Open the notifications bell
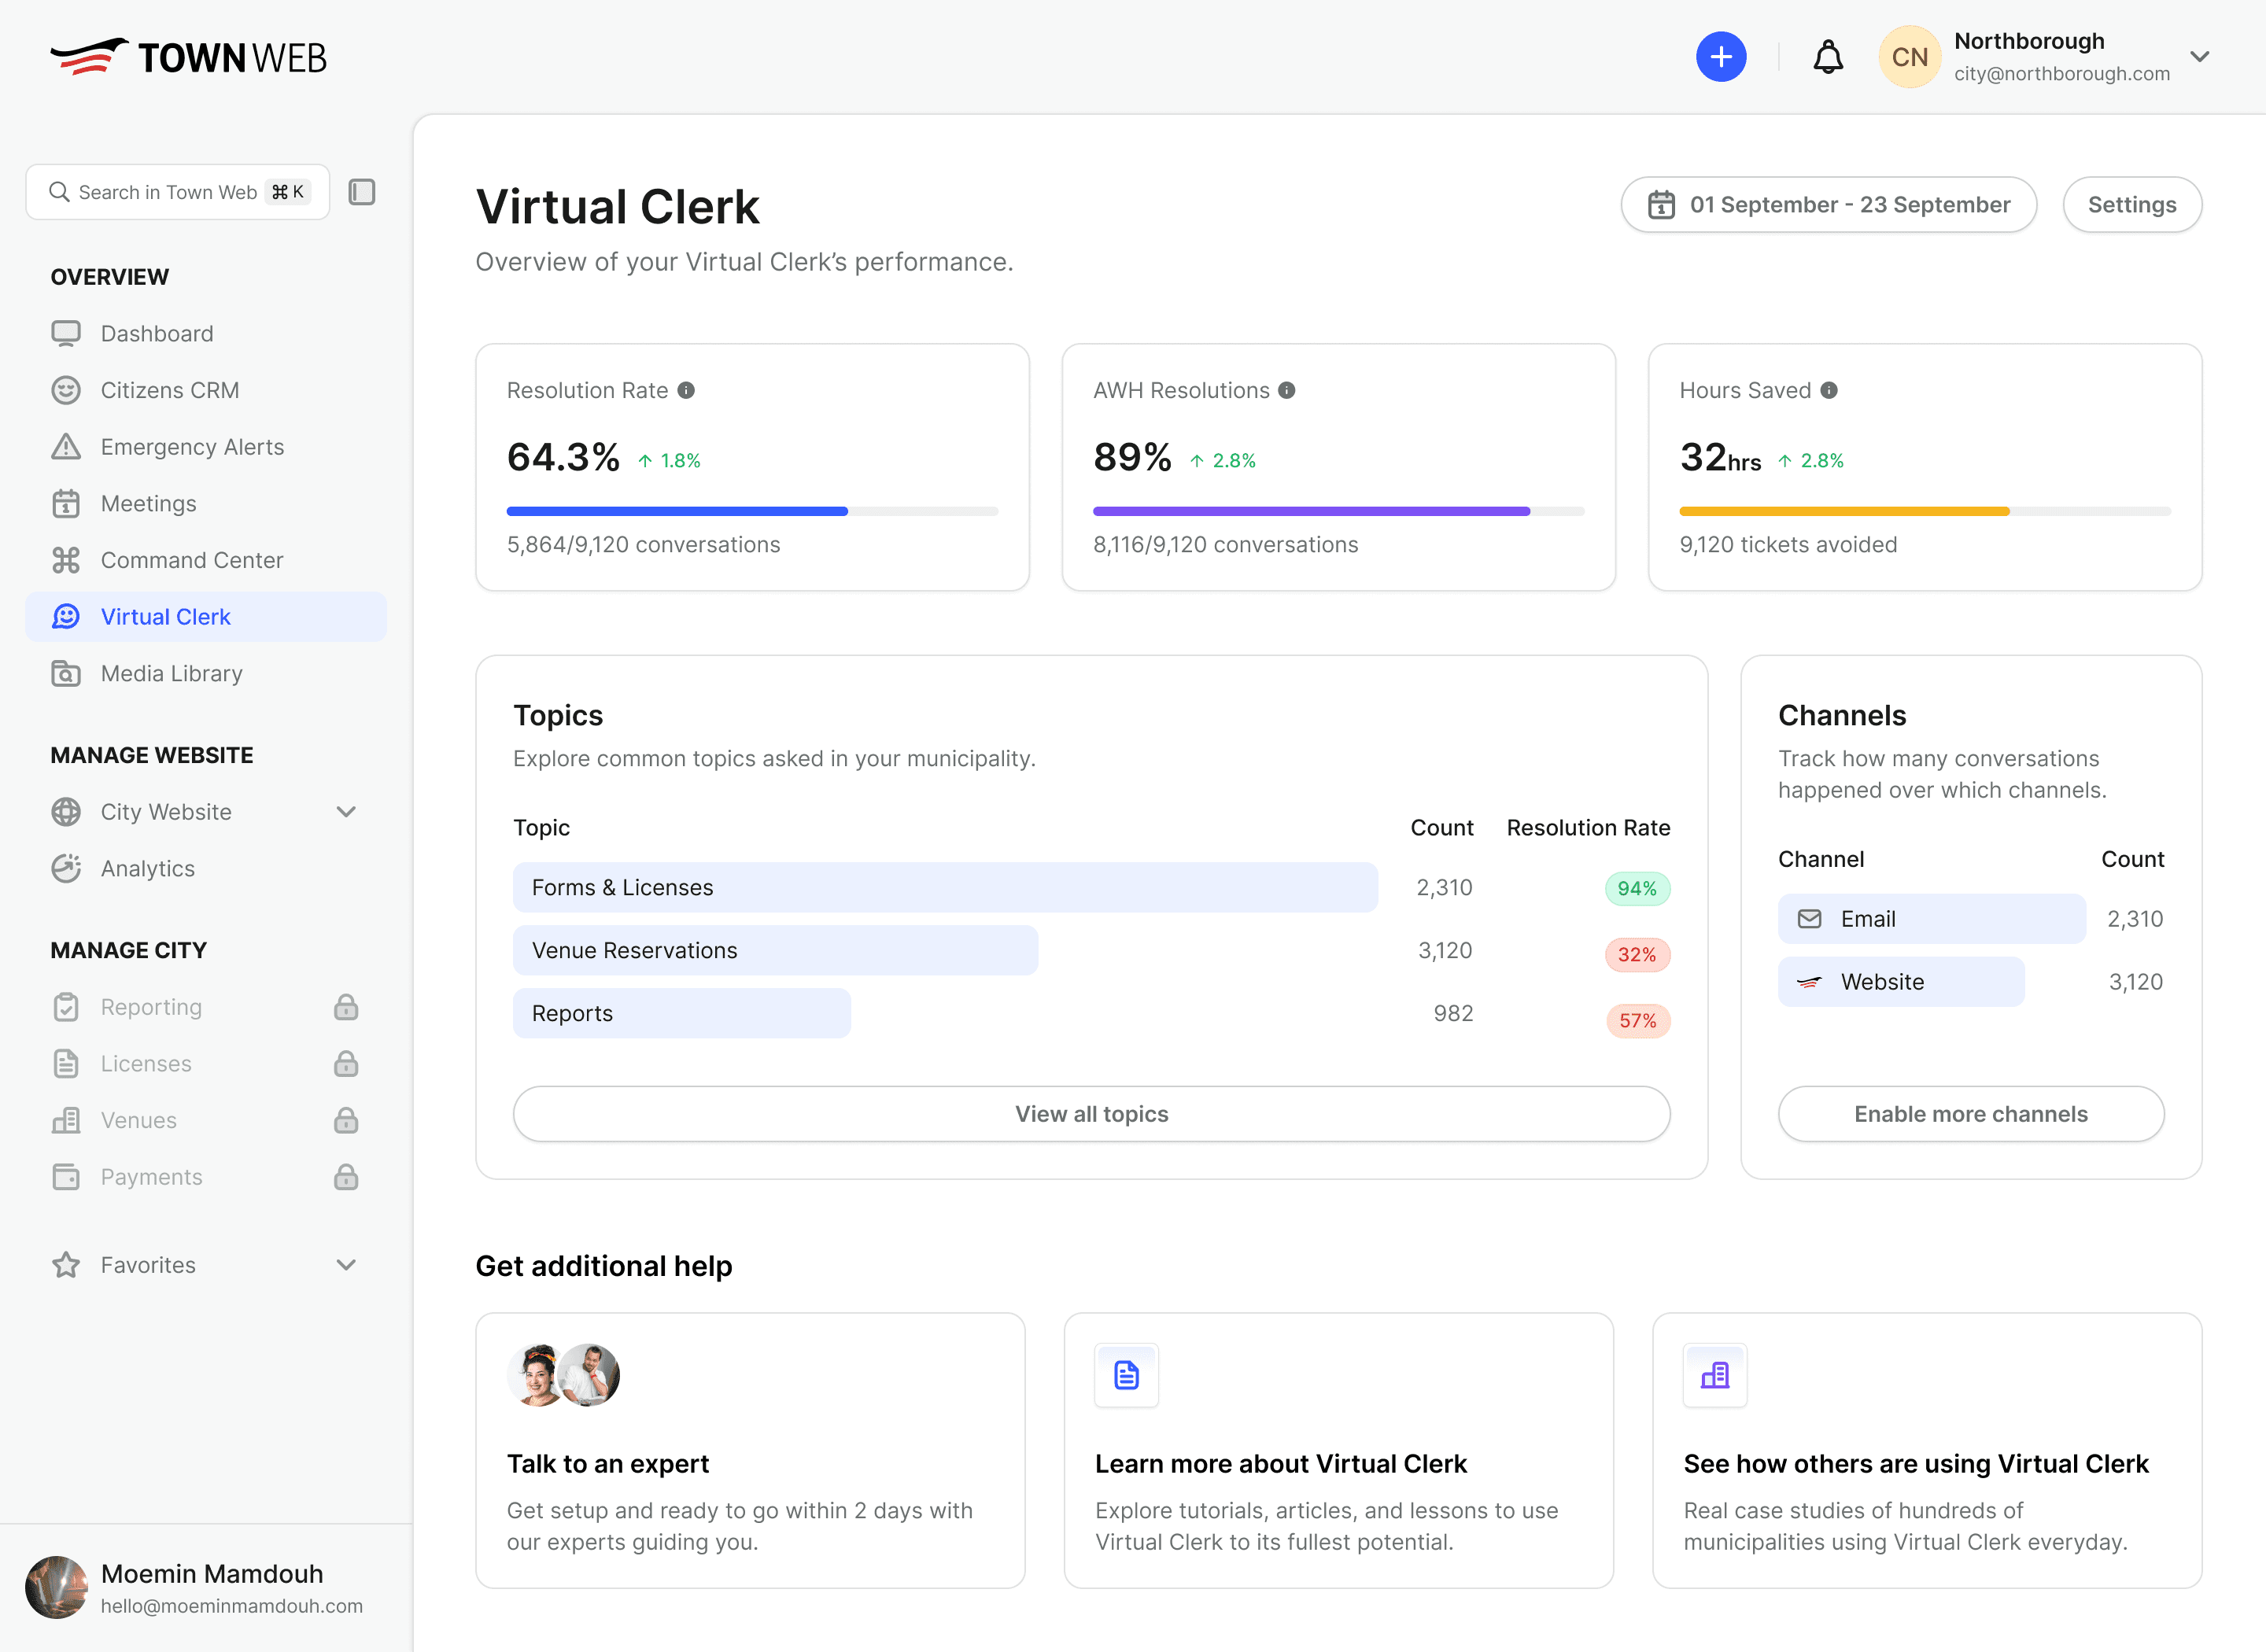This screenshot has width=2266, height=1652. coord(1828,57)
